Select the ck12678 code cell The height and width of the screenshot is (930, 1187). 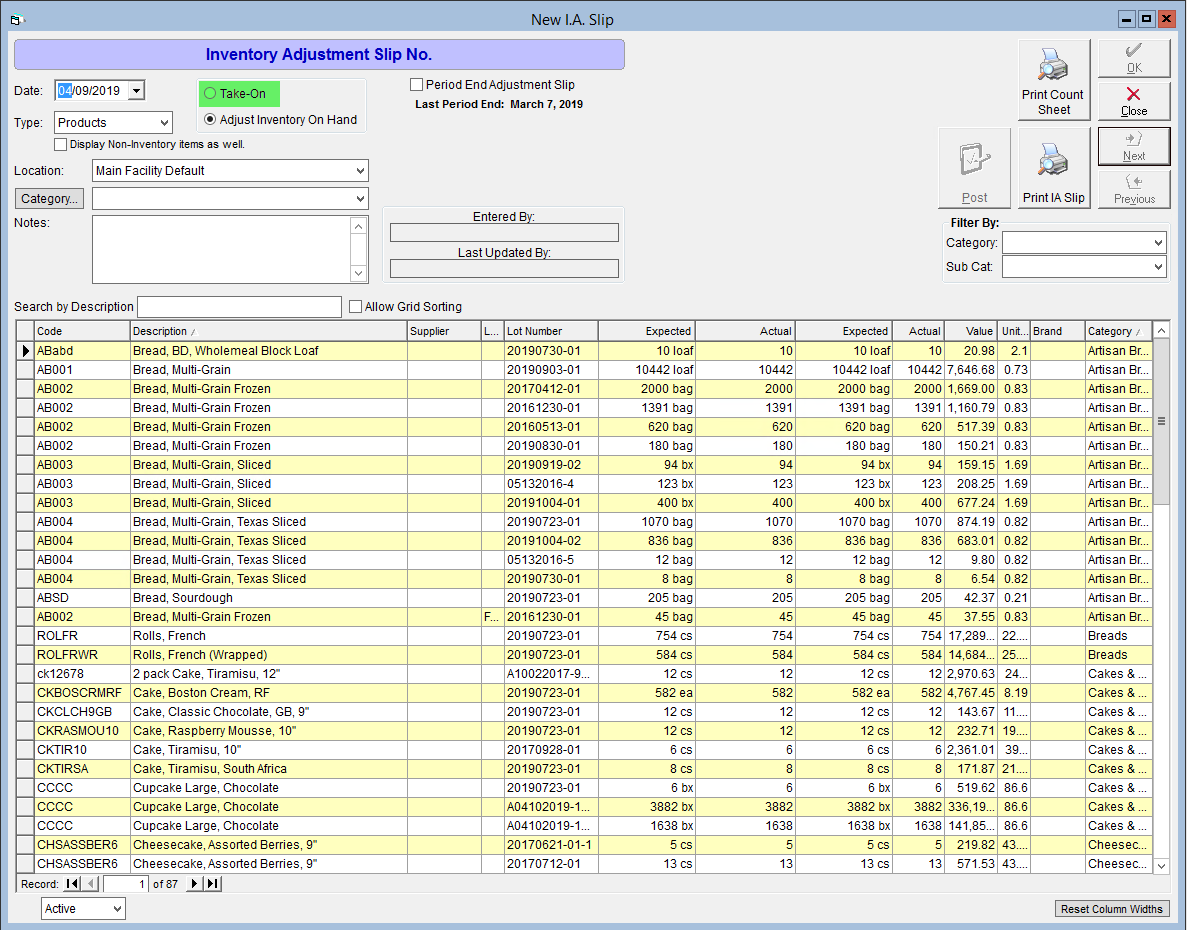point(83,673)
